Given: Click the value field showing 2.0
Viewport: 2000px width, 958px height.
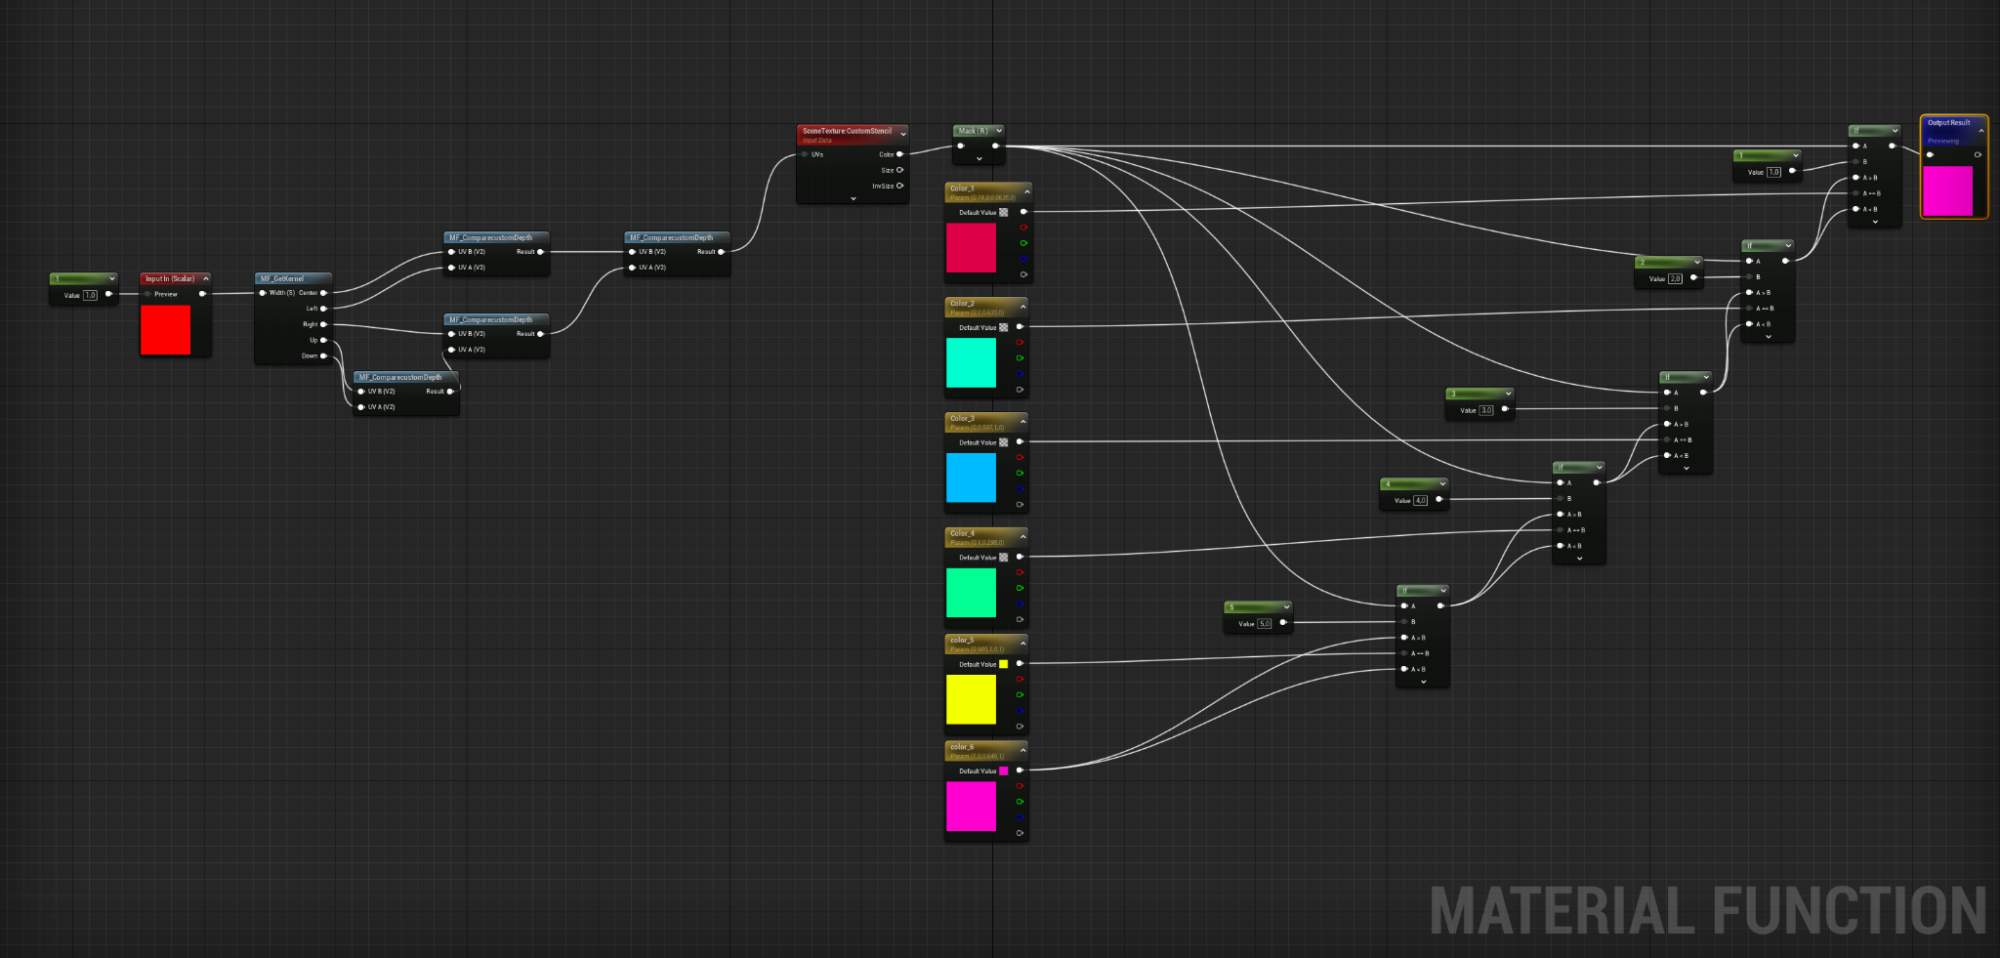Looking at the screenshot, I should click(1675, 279).
